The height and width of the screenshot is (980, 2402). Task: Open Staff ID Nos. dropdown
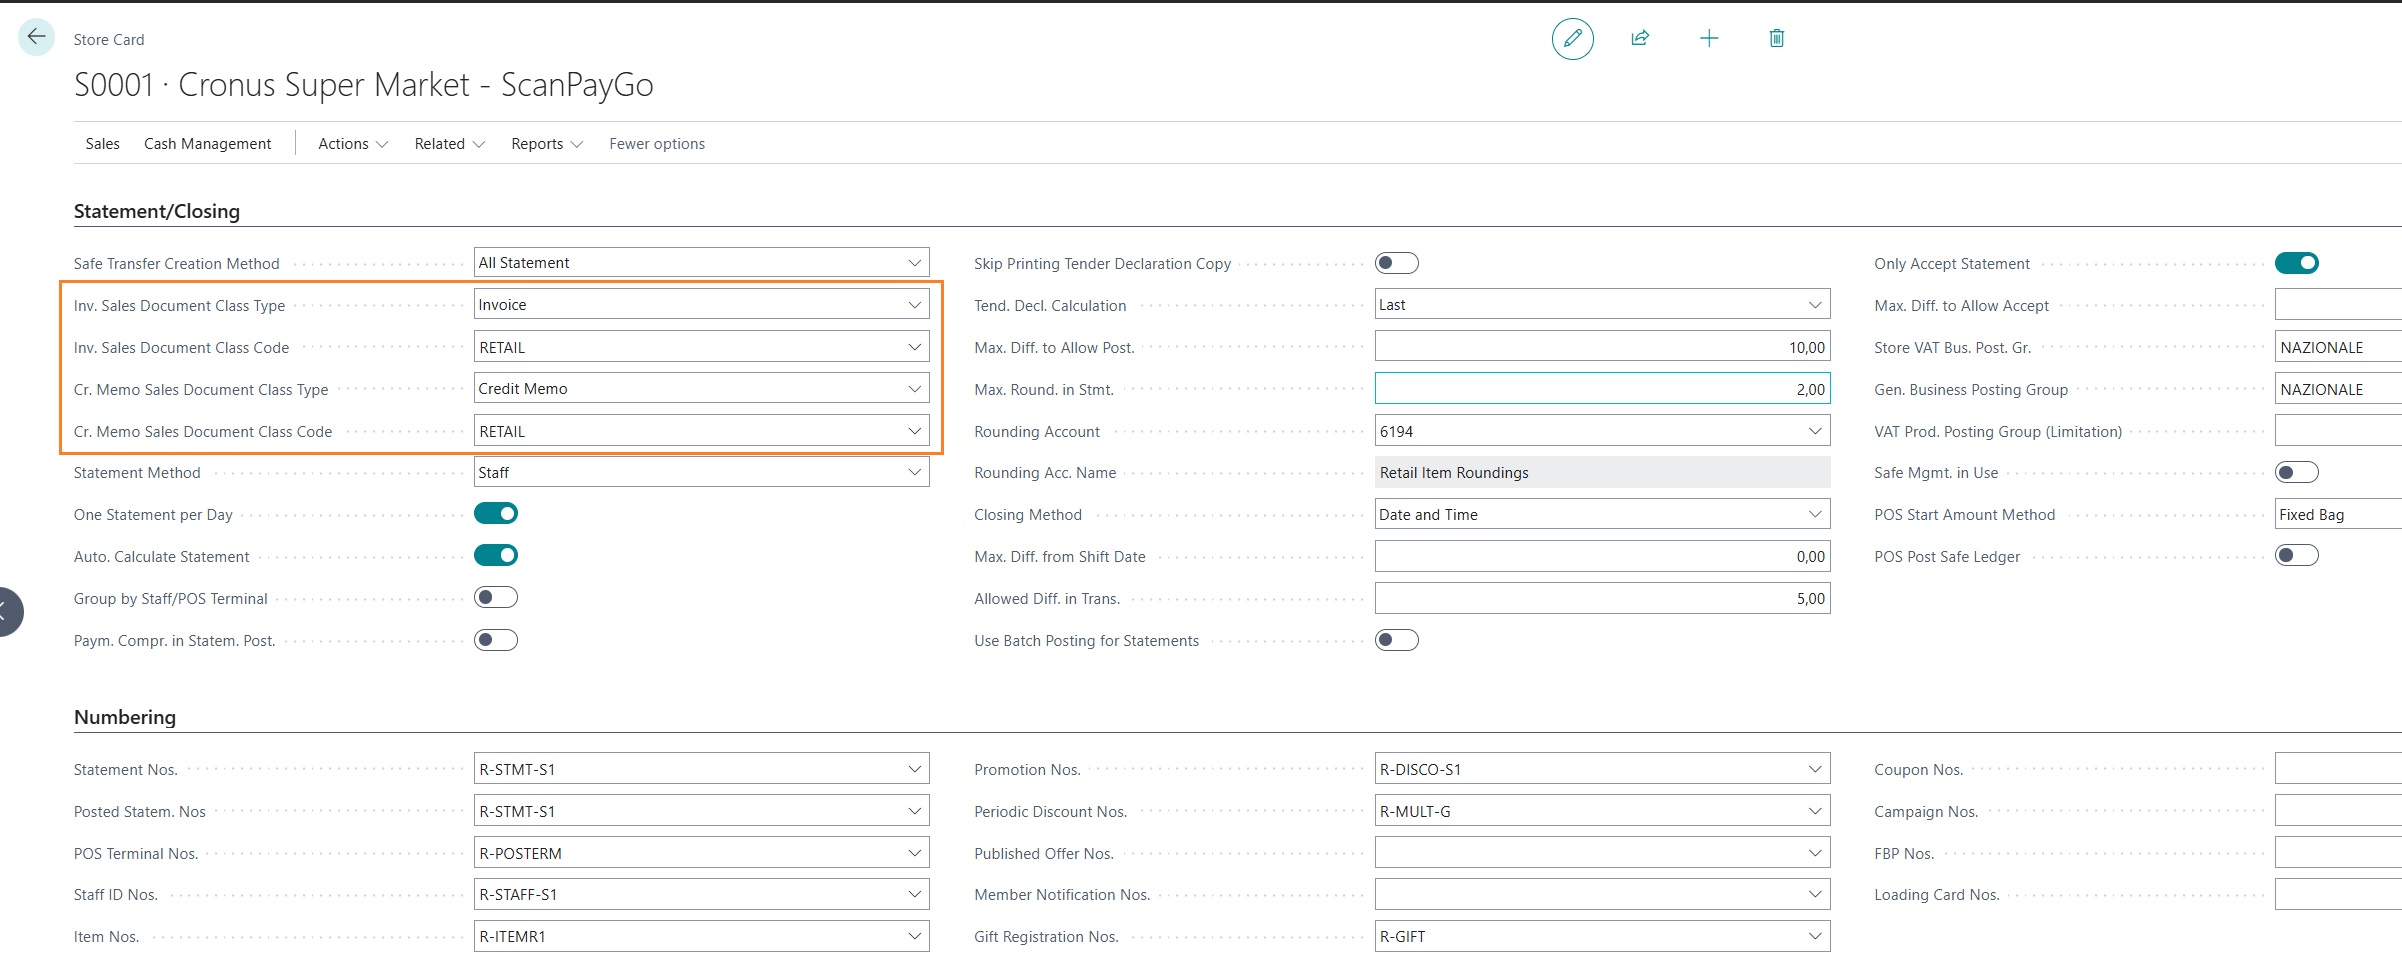coord(914,894)
